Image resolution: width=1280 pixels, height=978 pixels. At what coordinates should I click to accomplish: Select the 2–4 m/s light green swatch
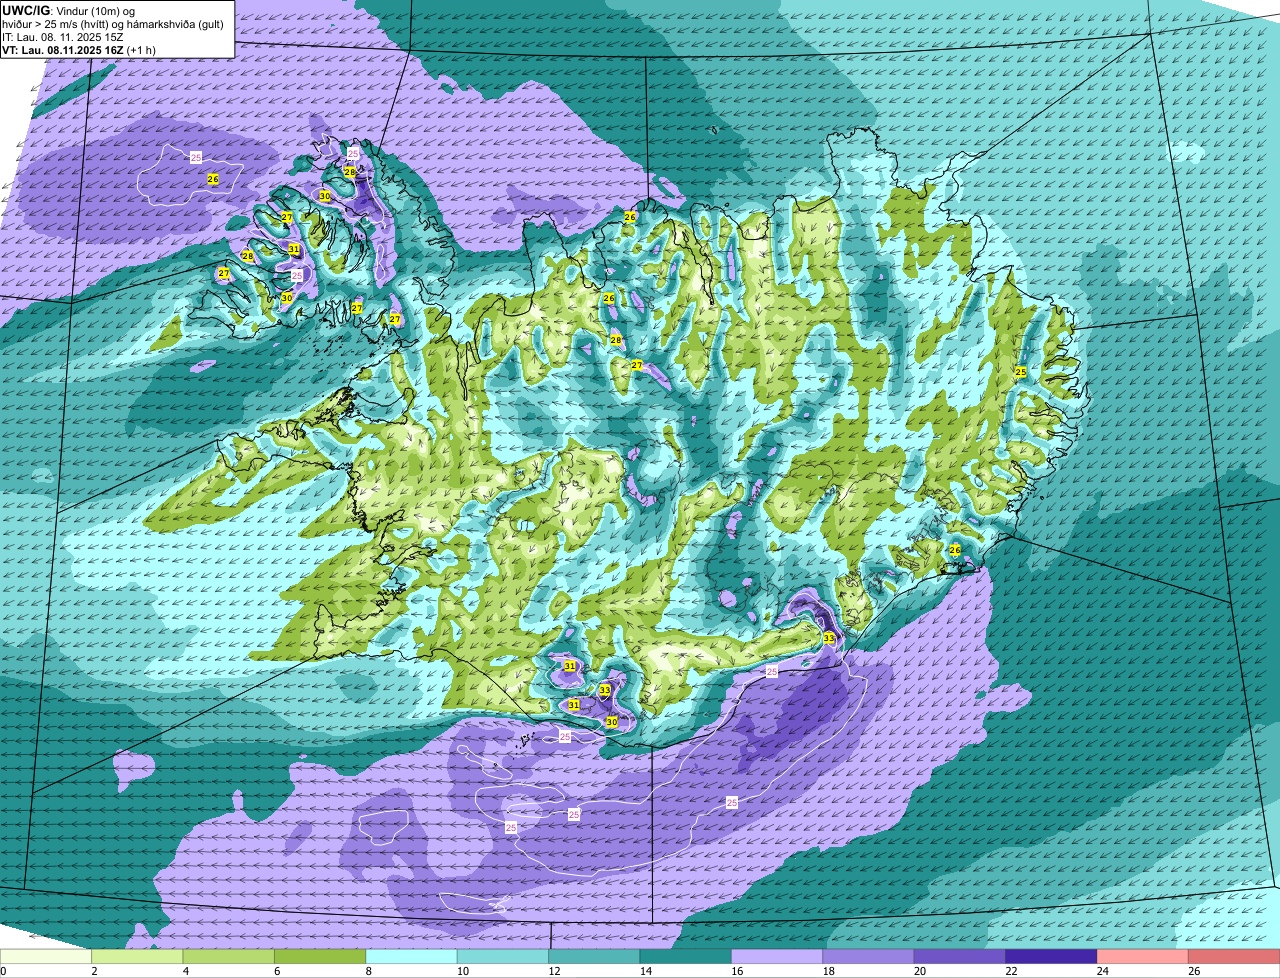[137, 957]
